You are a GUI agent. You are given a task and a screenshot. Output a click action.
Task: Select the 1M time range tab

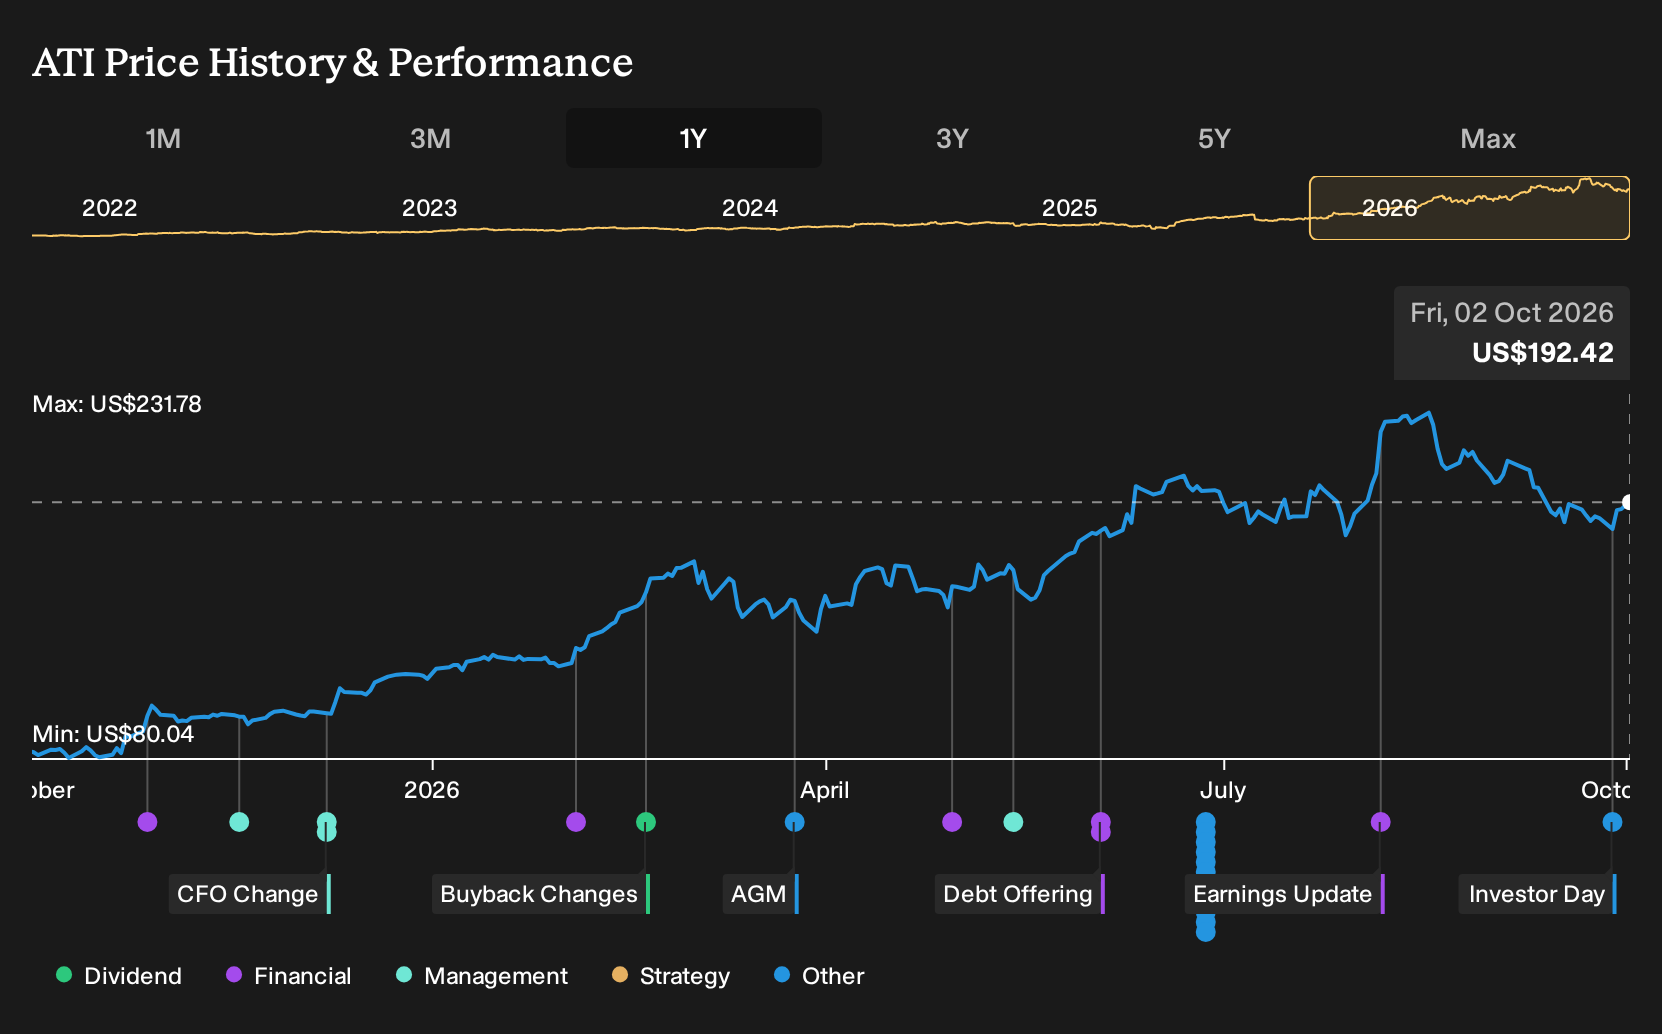click(163, 138)
